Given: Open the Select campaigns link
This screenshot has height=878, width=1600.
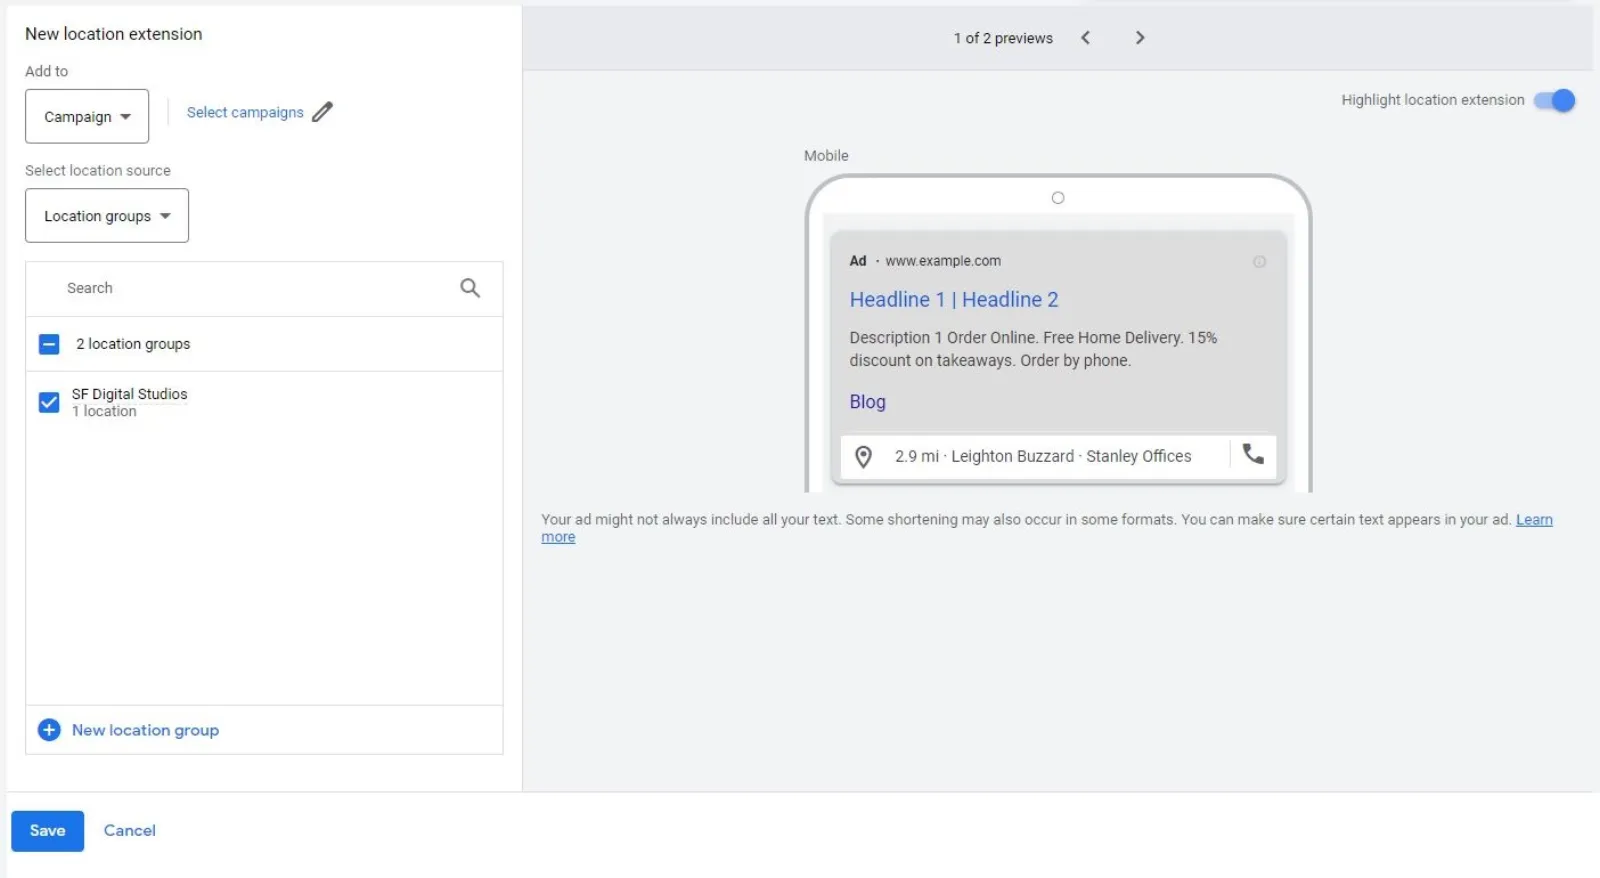Looking at the screenshot, I should pos(245,112).
